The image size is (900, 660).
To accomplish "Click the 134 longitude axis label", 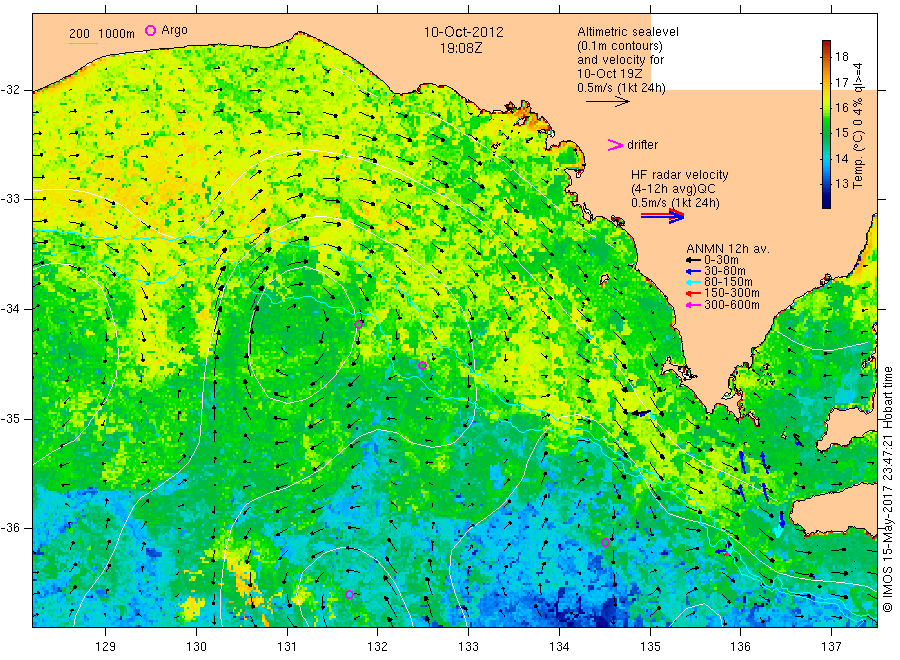I will click(559, 647).
